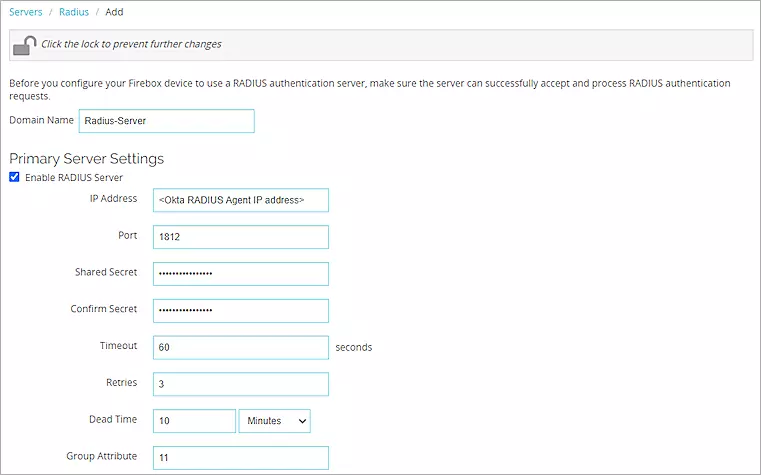The width and height of the screenshot is (761, 475).
Task: Click the unlocked padlock icon
Action: coord(24,45)
